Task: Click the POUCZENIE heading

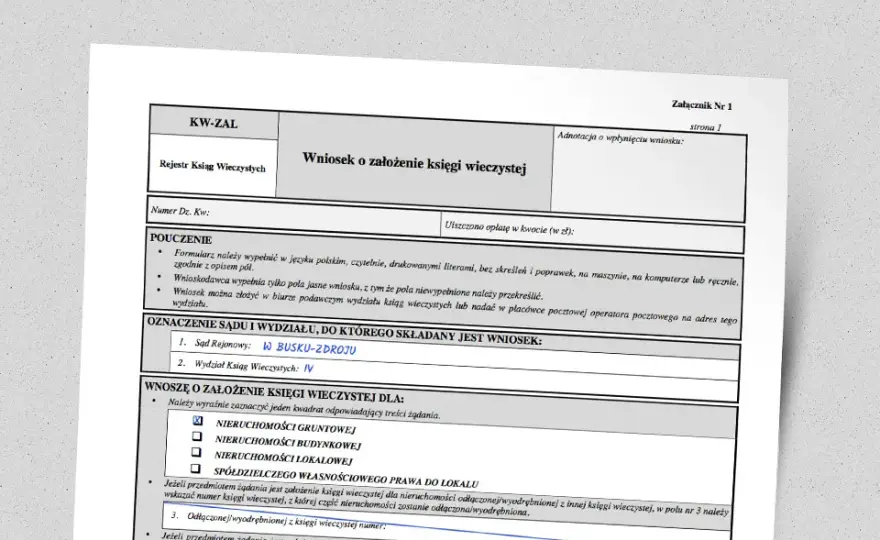Action: pyautogui.click(x=181, y=239)
